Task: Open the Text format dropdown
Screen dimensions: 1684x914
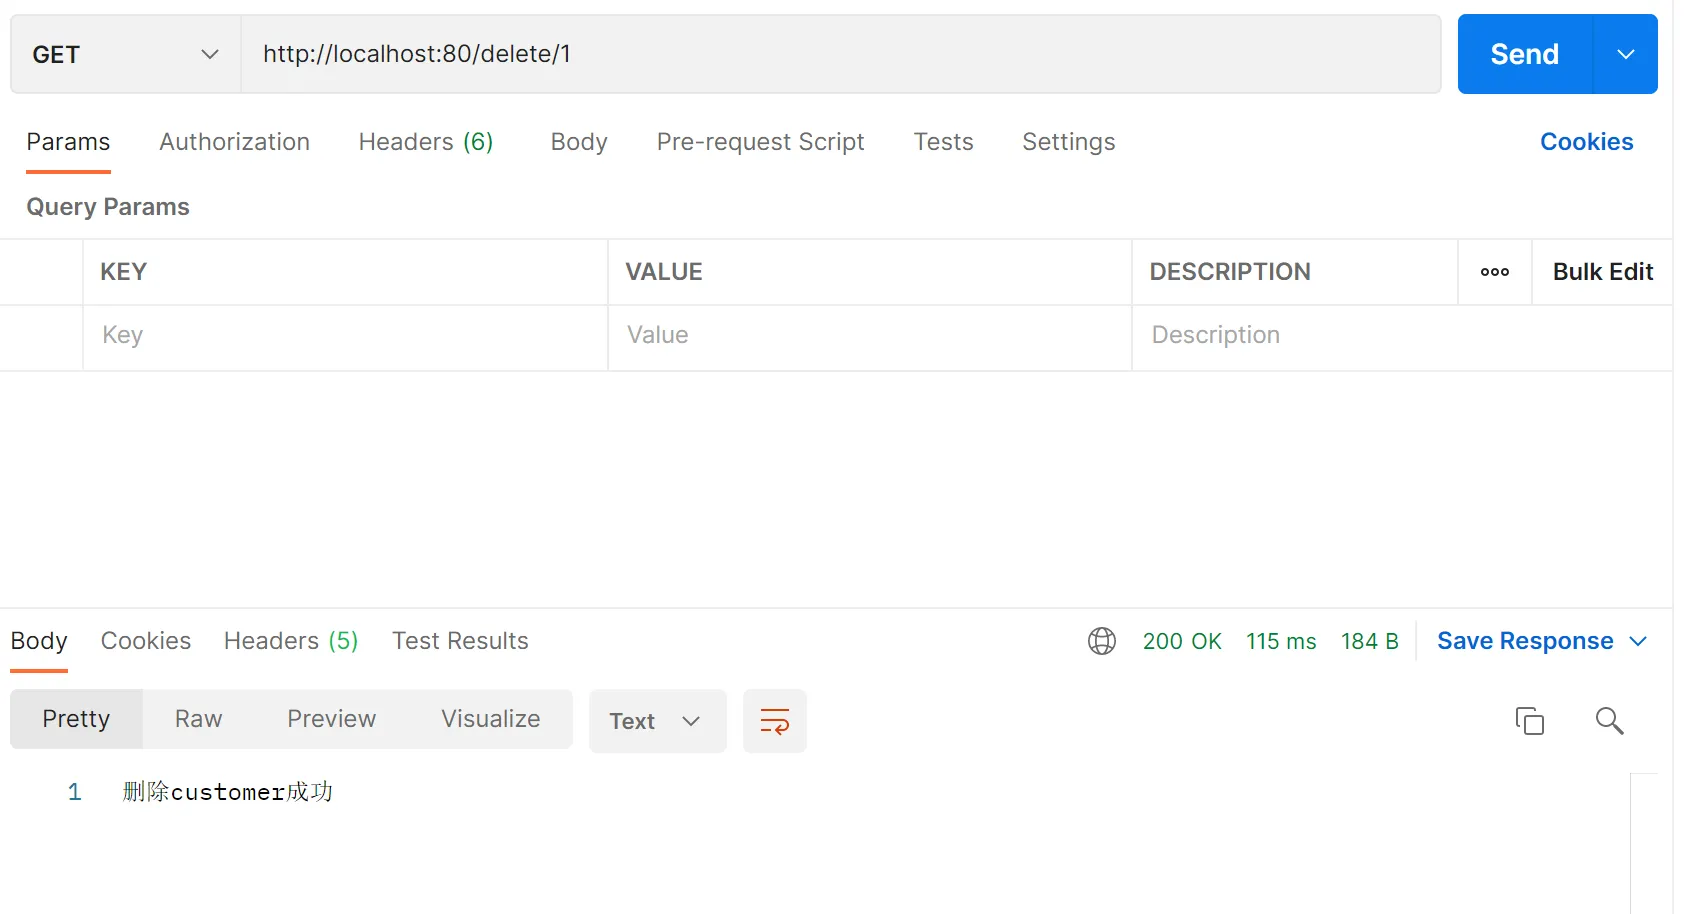Action: (656, 721)
